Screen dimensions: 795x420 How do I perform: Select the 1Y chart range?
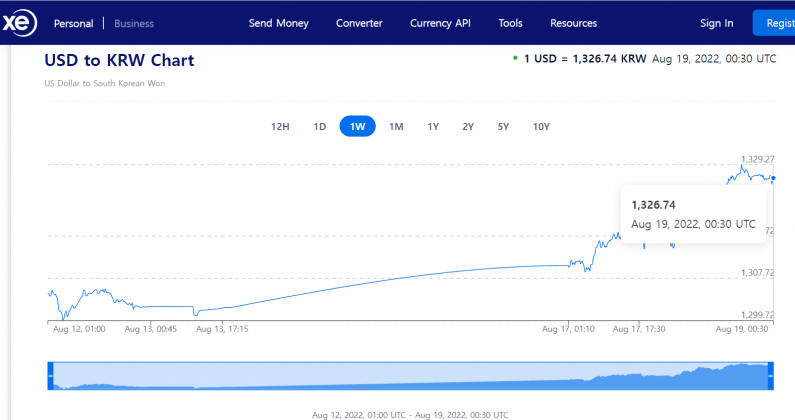[x=433, y=126]
